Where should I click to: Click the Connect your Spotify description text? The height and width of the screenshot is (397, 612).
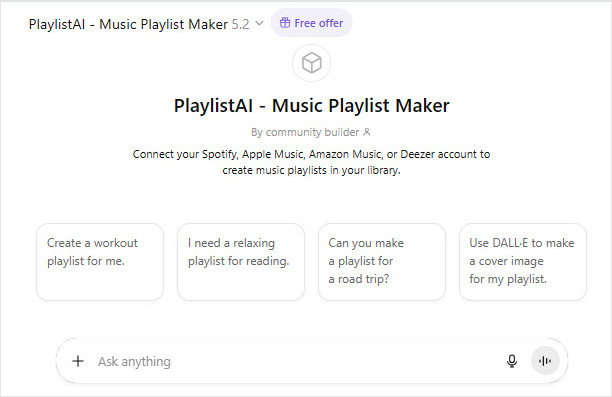tap(311, 162)
